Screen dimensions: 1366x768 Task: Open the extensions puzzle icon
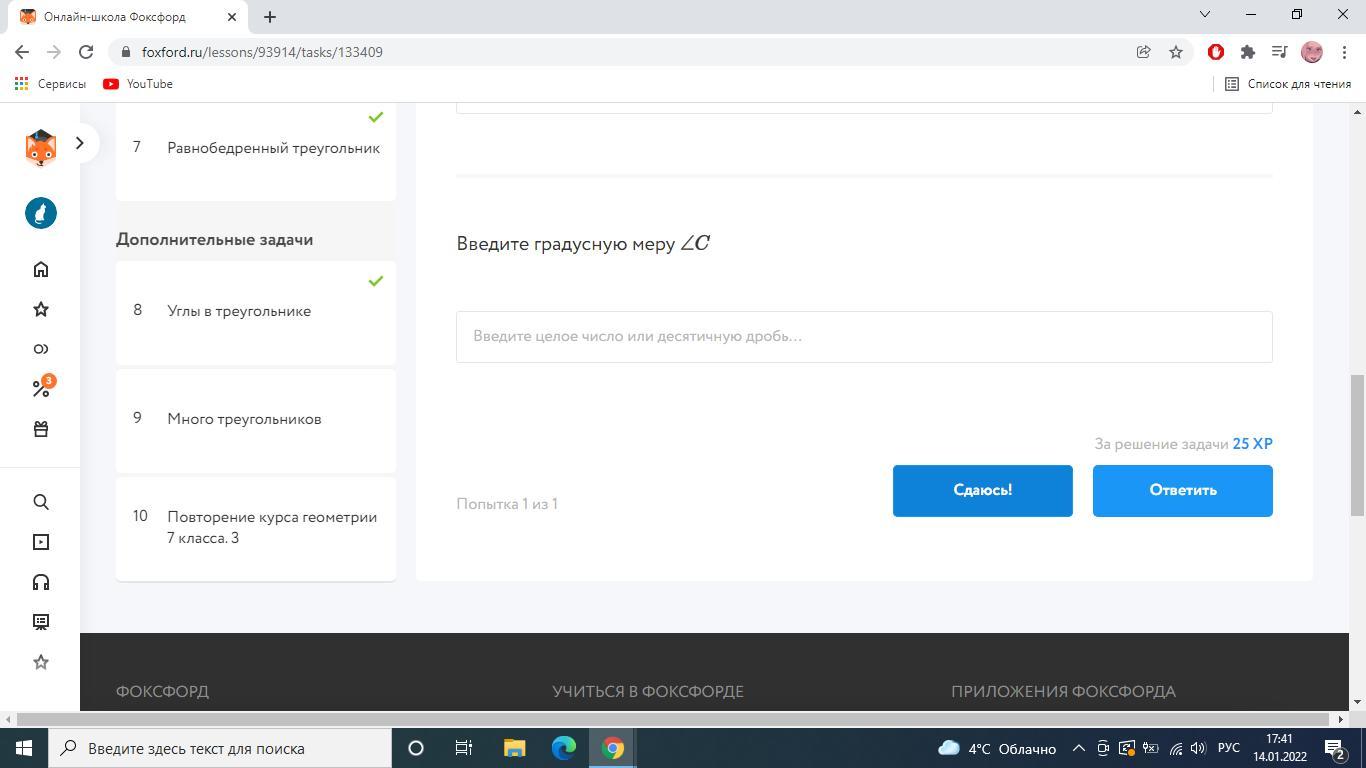tap(1248, 52)
